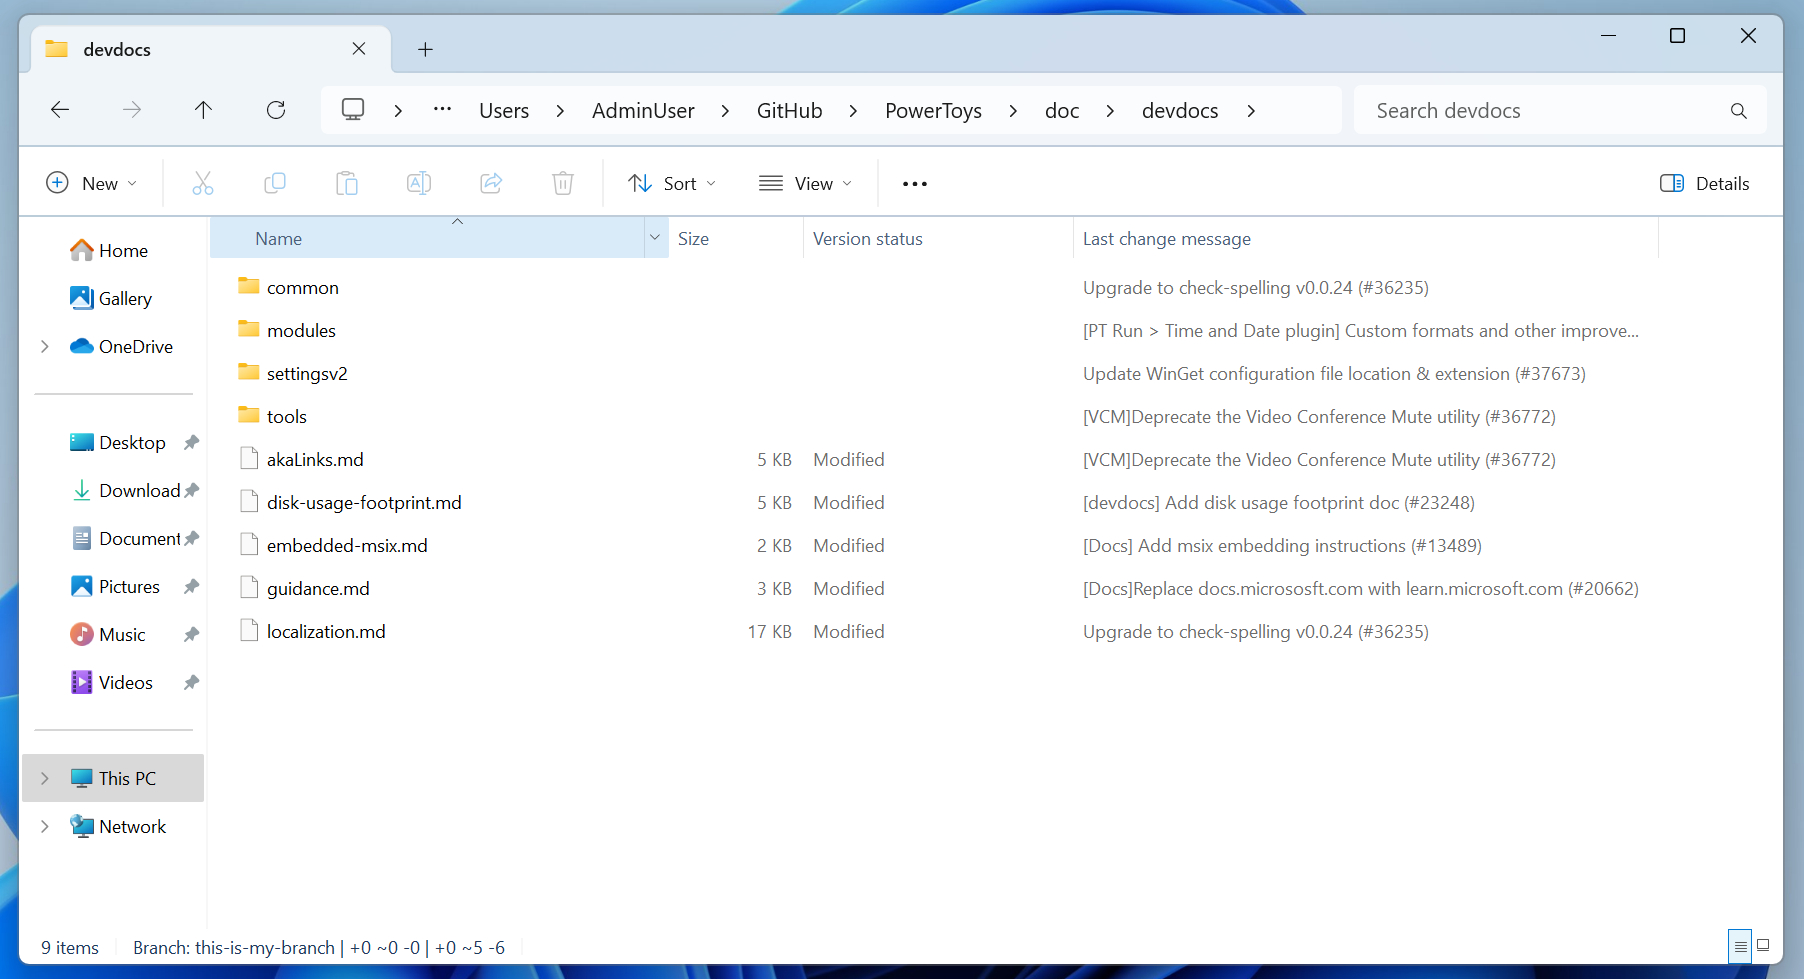1804x979 pixels.
Task: Click the Delete trash icon
Action: coord(563,183)
